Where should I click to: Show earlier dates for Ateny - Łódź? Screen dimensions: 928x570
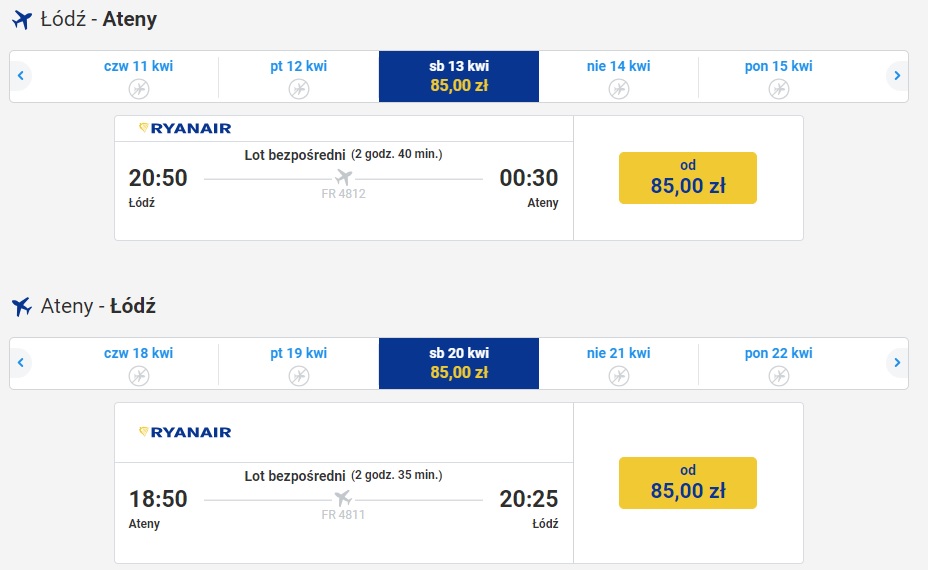[21, 362]
